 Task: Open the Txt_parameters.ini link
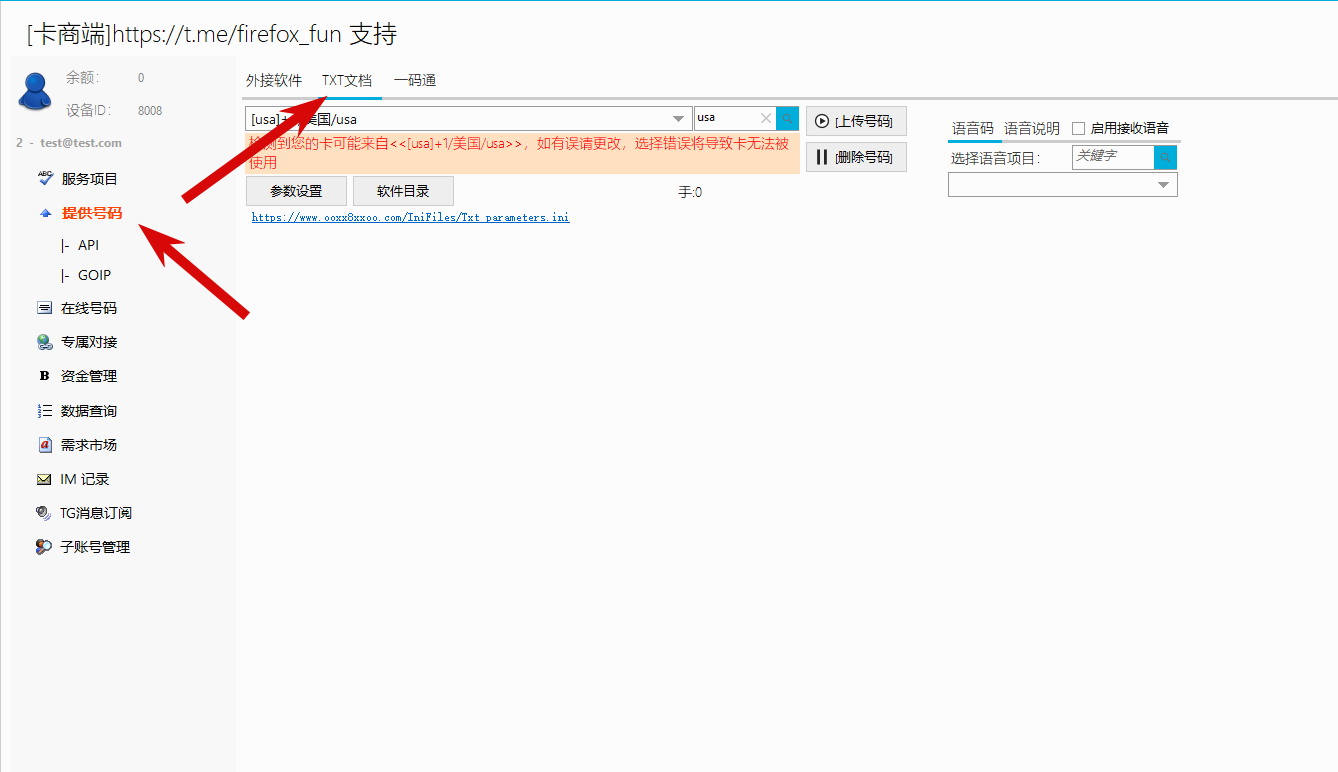tap(411, 217)
